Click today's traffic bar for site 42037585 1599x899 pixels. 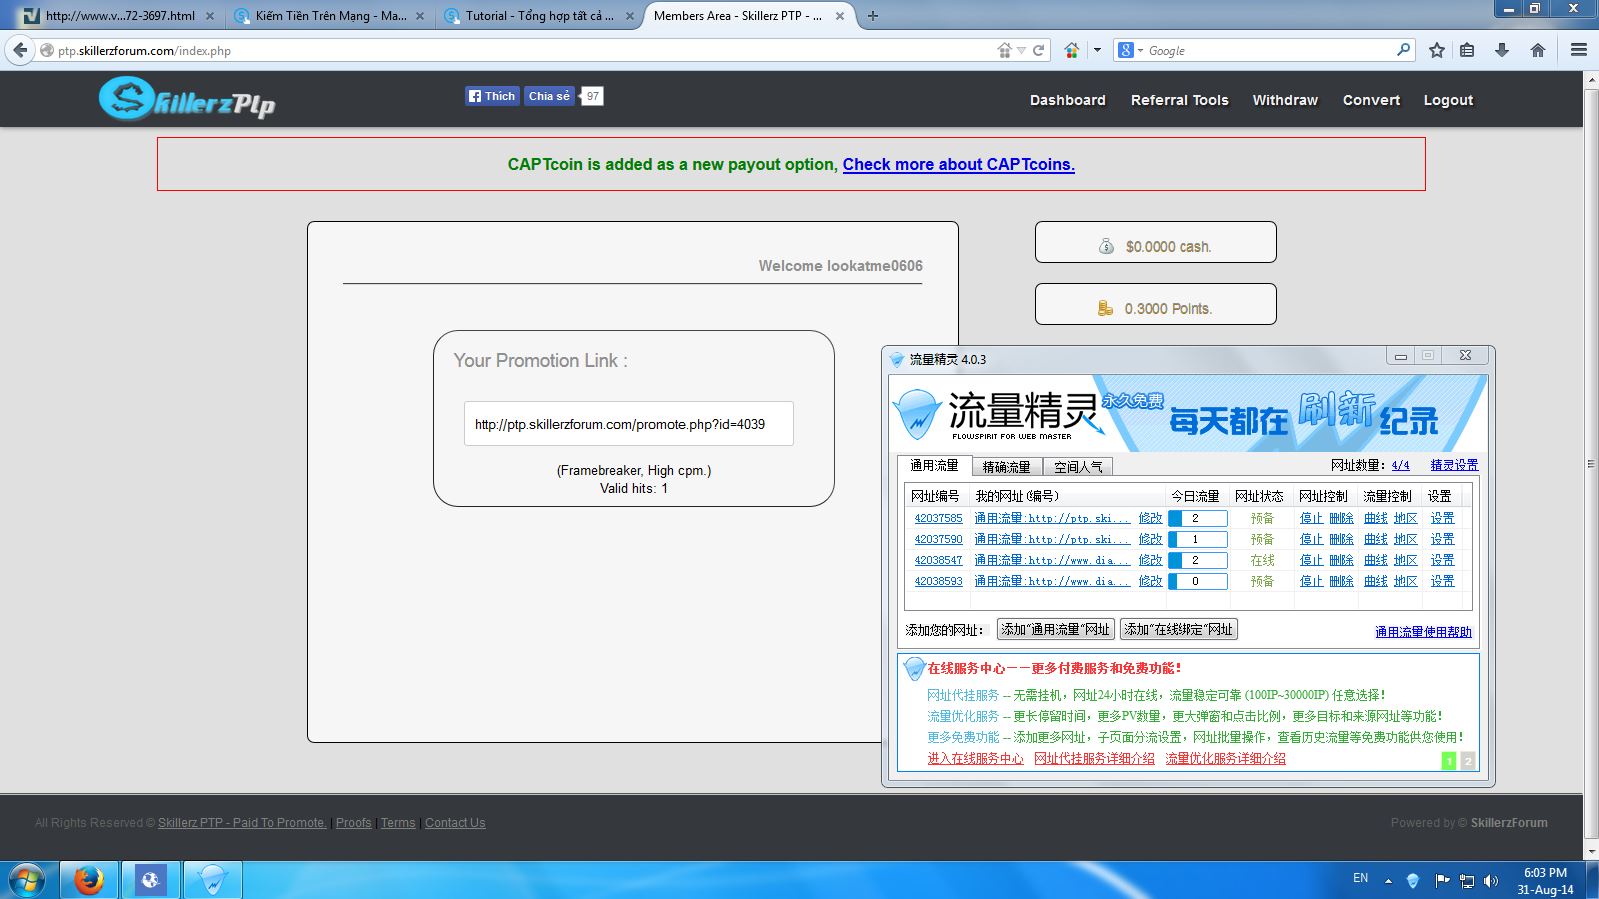click(1198, 518)
